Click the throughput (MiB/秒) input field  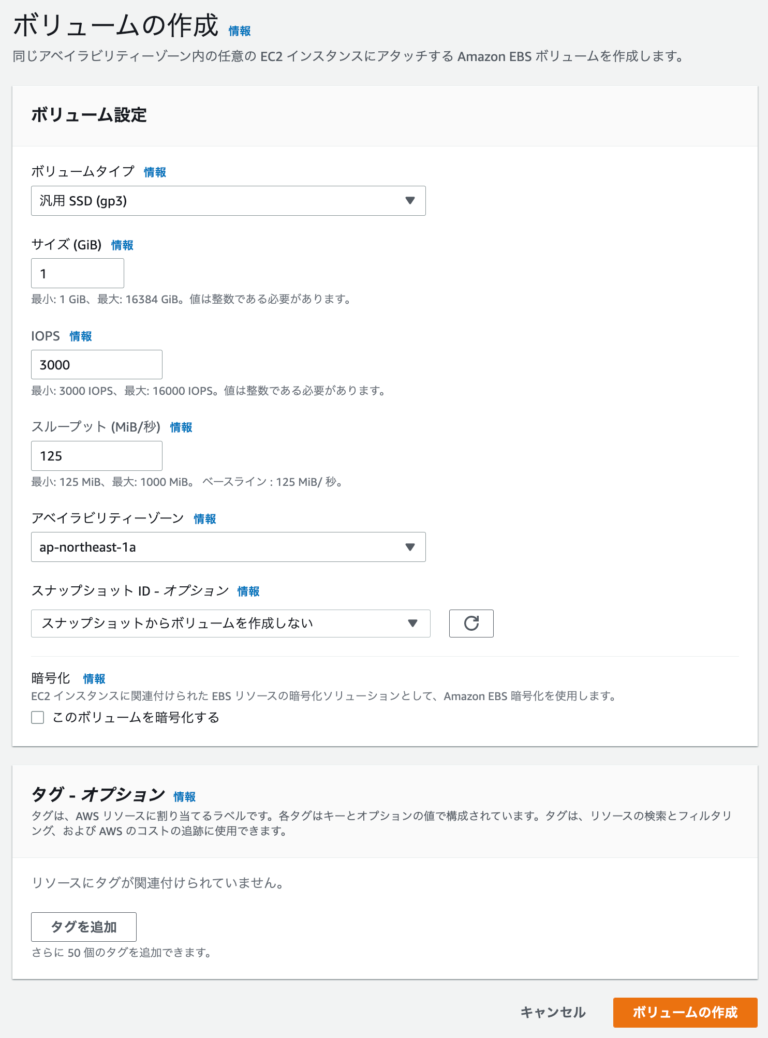click(x=96, y=455)
